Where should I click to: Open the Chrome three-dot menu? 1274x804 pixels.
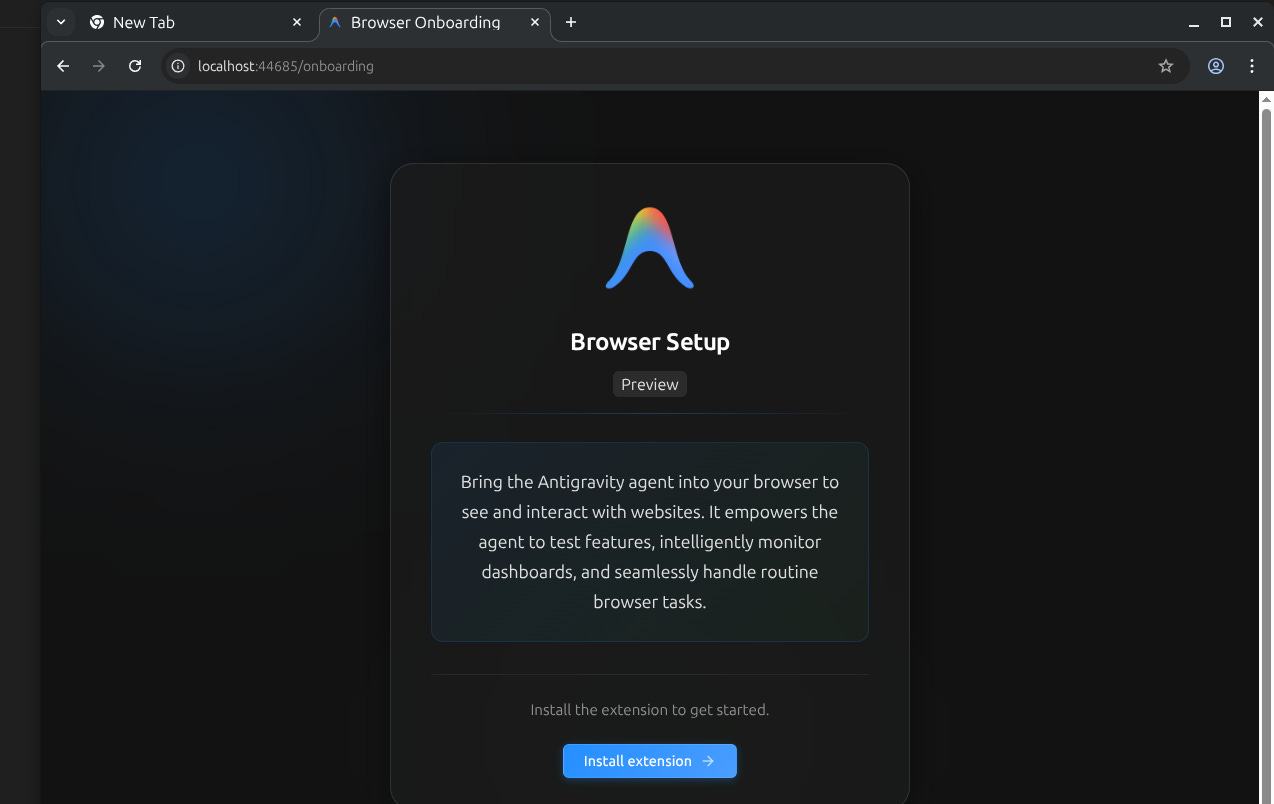[1252, 66]
